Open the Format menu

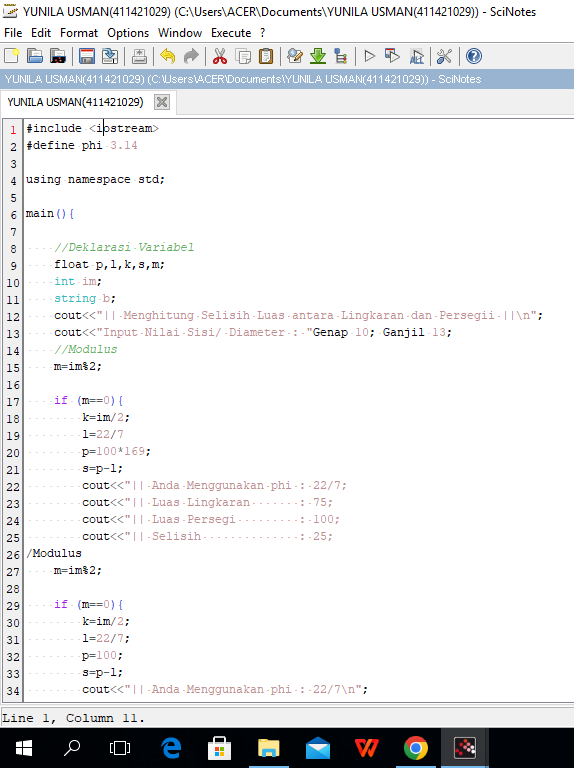pyautogui.click(x=79, y=33)
